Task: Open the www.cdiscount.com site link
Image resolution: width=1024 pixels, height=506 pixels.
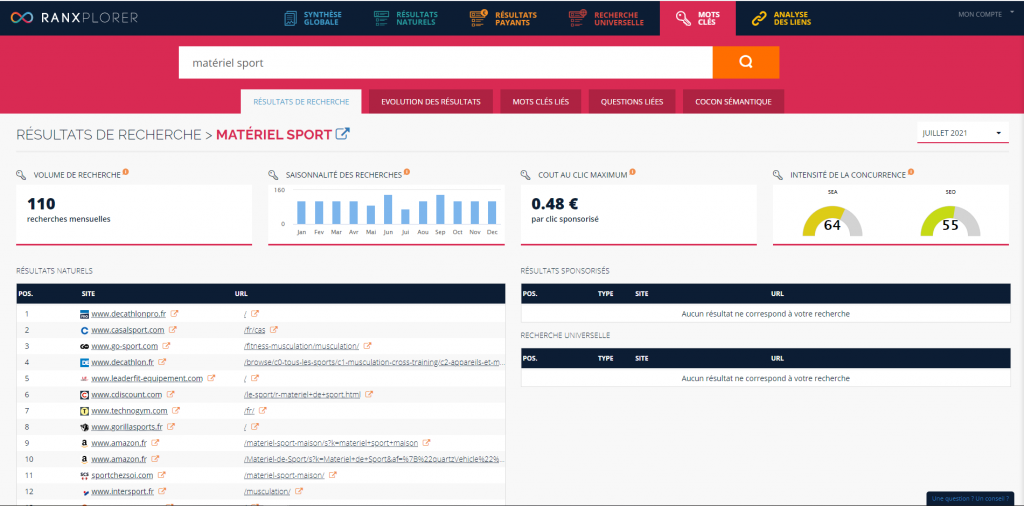Action: coord(127,394)
